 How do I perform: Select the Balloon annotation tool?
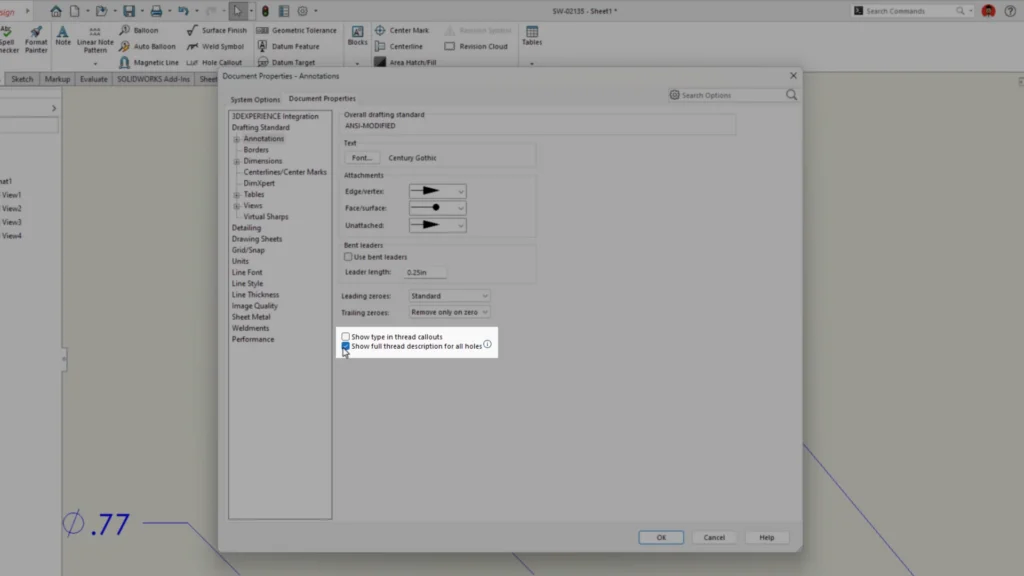point(139,30)
